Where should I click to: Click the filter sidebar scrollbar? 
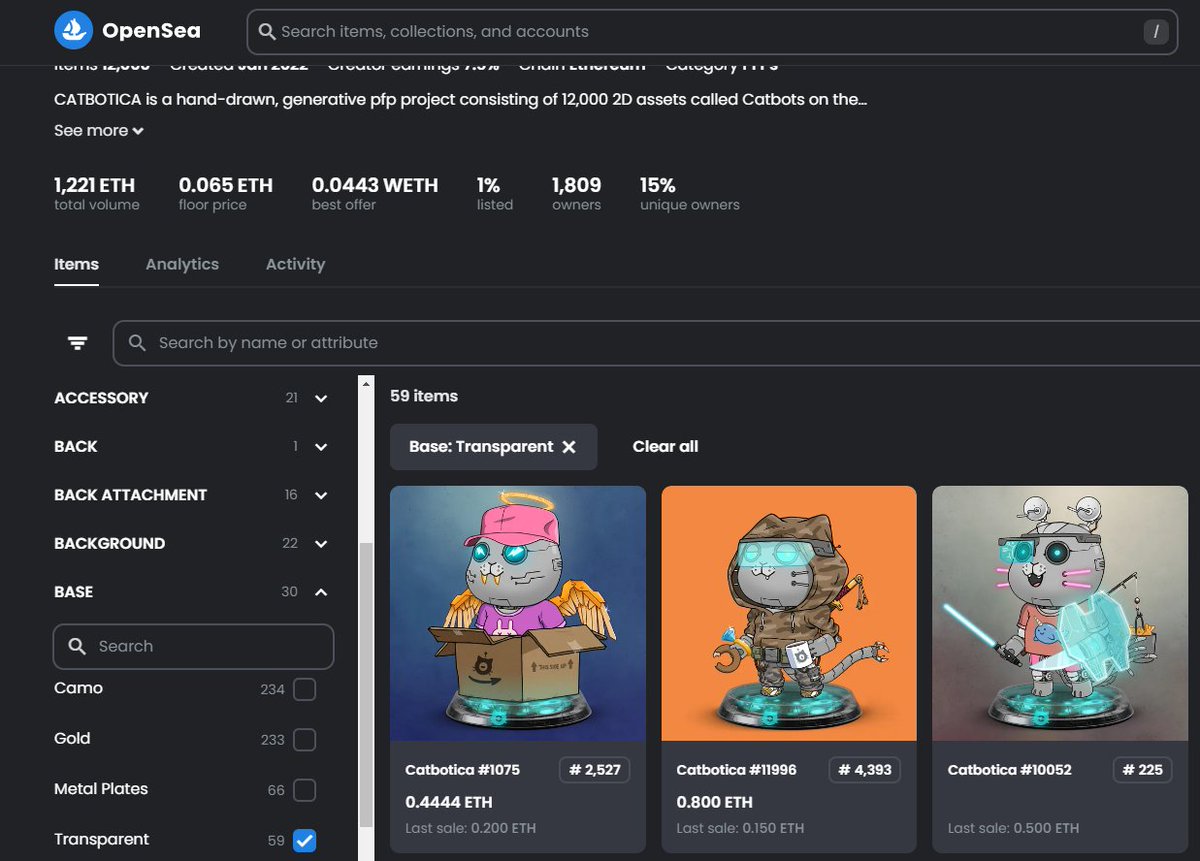point(365,685)
